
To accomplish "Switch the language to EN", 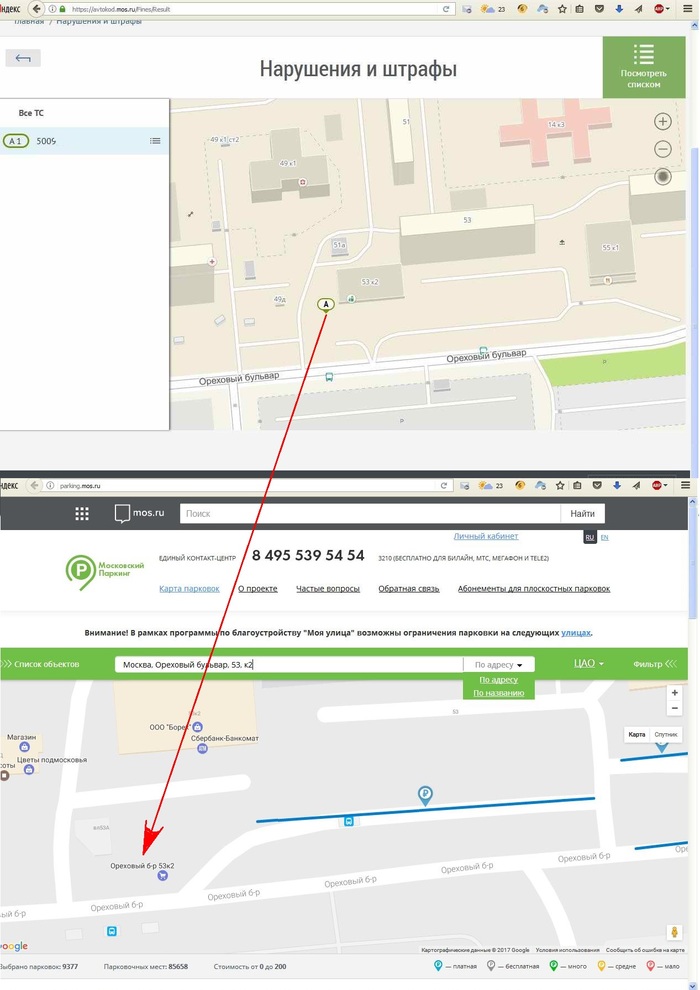I will click(x=604, y=537).
